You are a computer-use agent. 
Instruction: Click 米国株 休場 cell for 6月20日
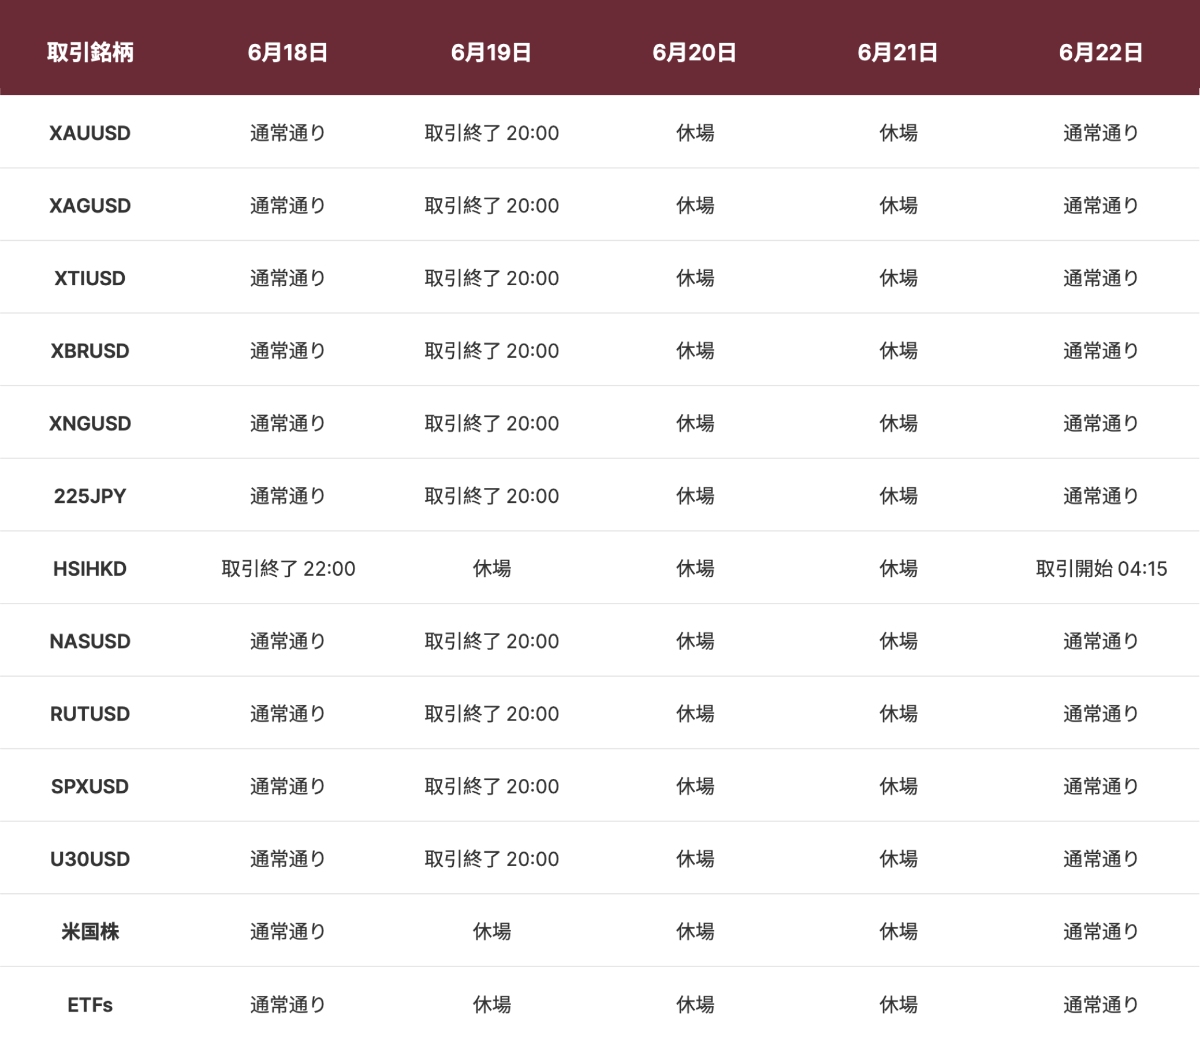click(695, 932)
